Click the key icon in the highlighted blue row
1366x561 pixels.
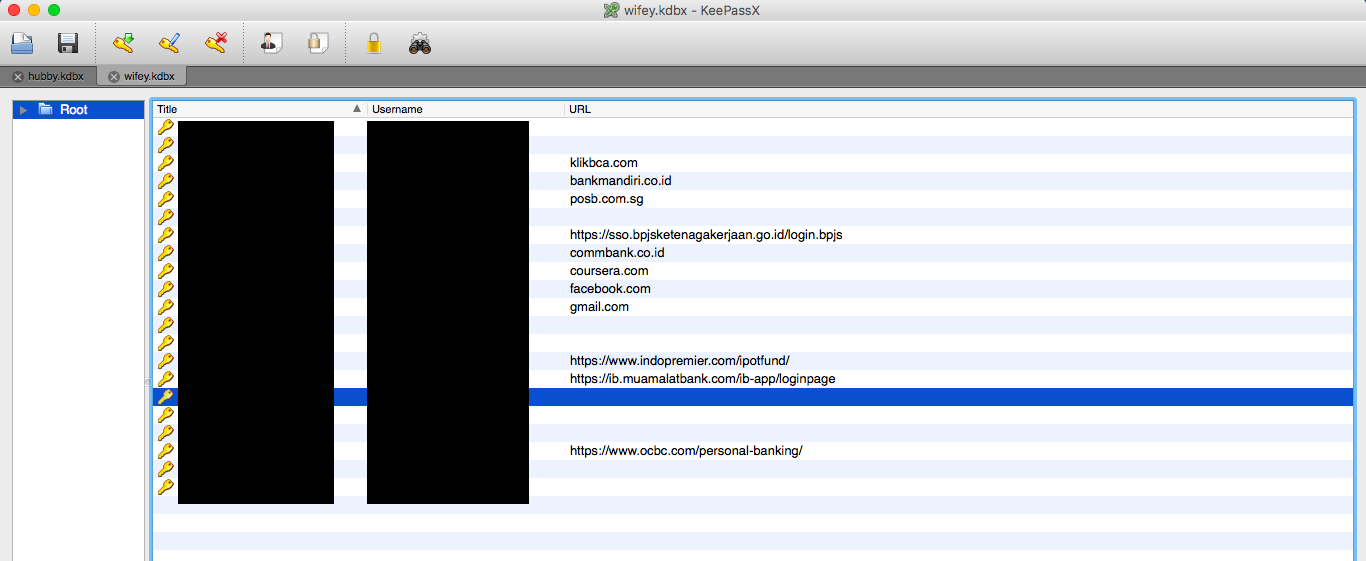pyautogui.click(x=166, y=397)
